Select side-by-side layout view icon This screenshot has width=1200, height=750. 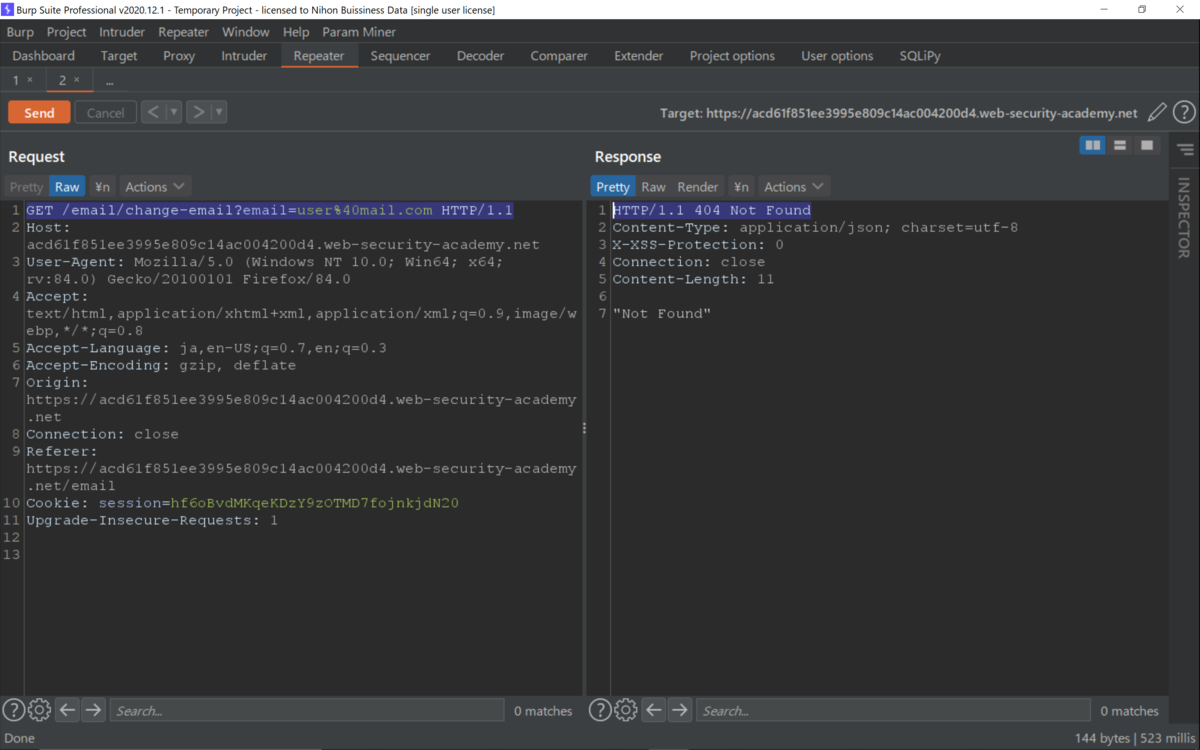[x=1093, y=146]
